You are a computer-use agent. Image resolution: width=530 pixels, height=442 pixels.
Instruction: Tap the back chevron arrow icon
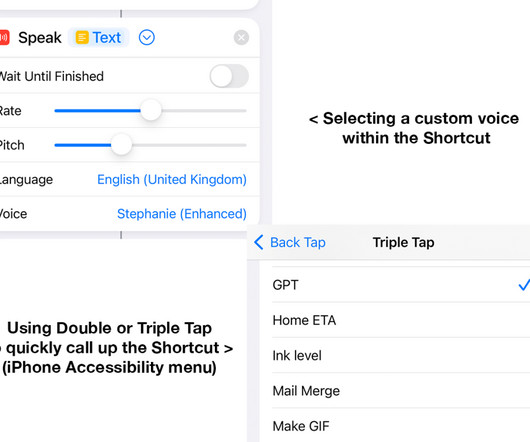pos(259,242)
